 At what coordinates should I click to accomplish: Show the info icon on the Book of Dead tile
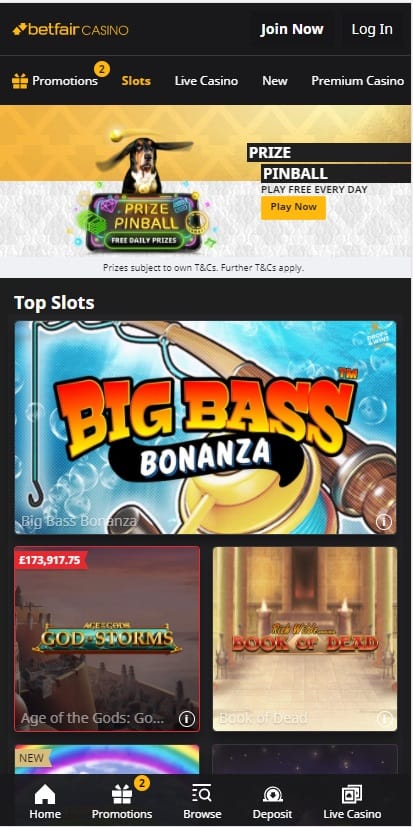385,719
